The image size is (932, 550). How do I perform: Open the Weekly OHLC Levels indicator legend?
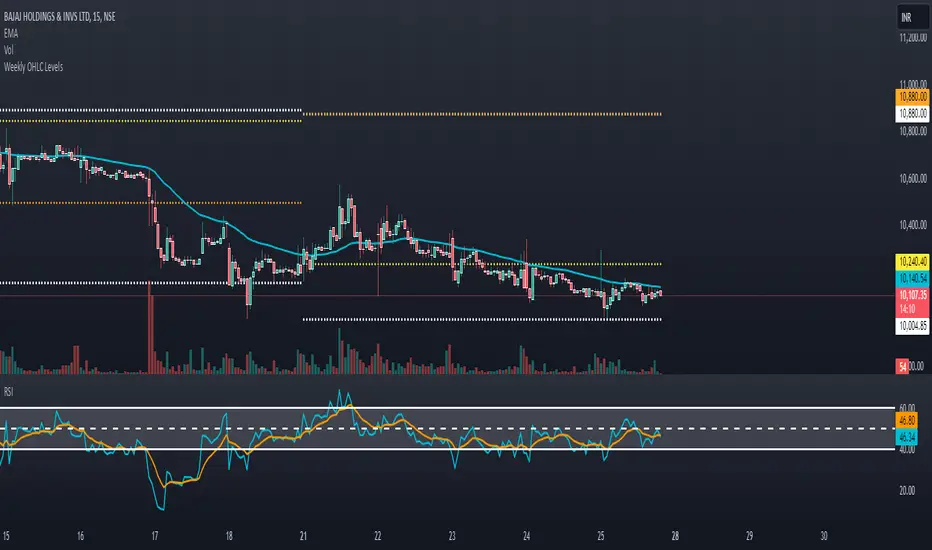click(33, 67)
